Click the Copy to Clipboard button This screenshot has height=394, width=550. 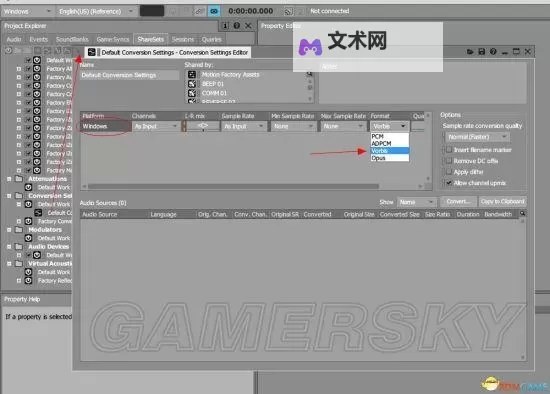[x=502, y=202]
